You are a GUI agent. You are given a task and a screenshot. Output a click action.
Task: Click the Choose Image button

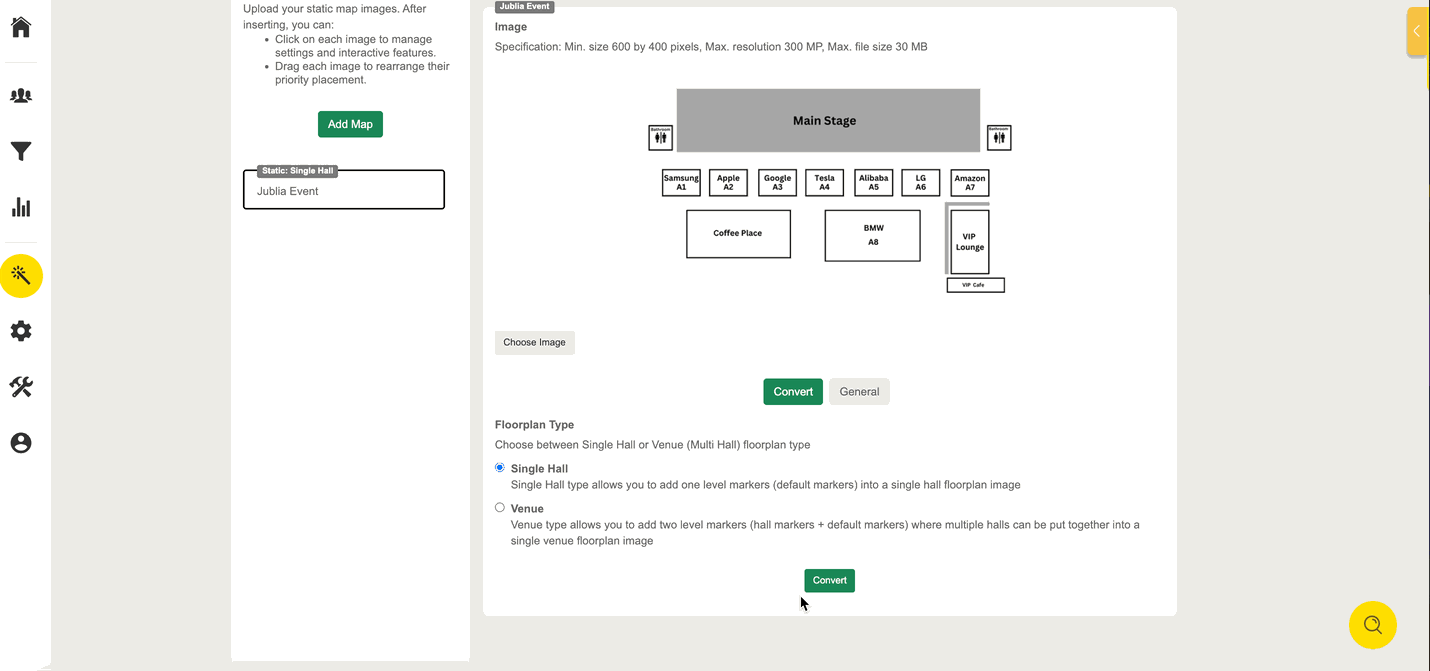(x=534, y=342)
